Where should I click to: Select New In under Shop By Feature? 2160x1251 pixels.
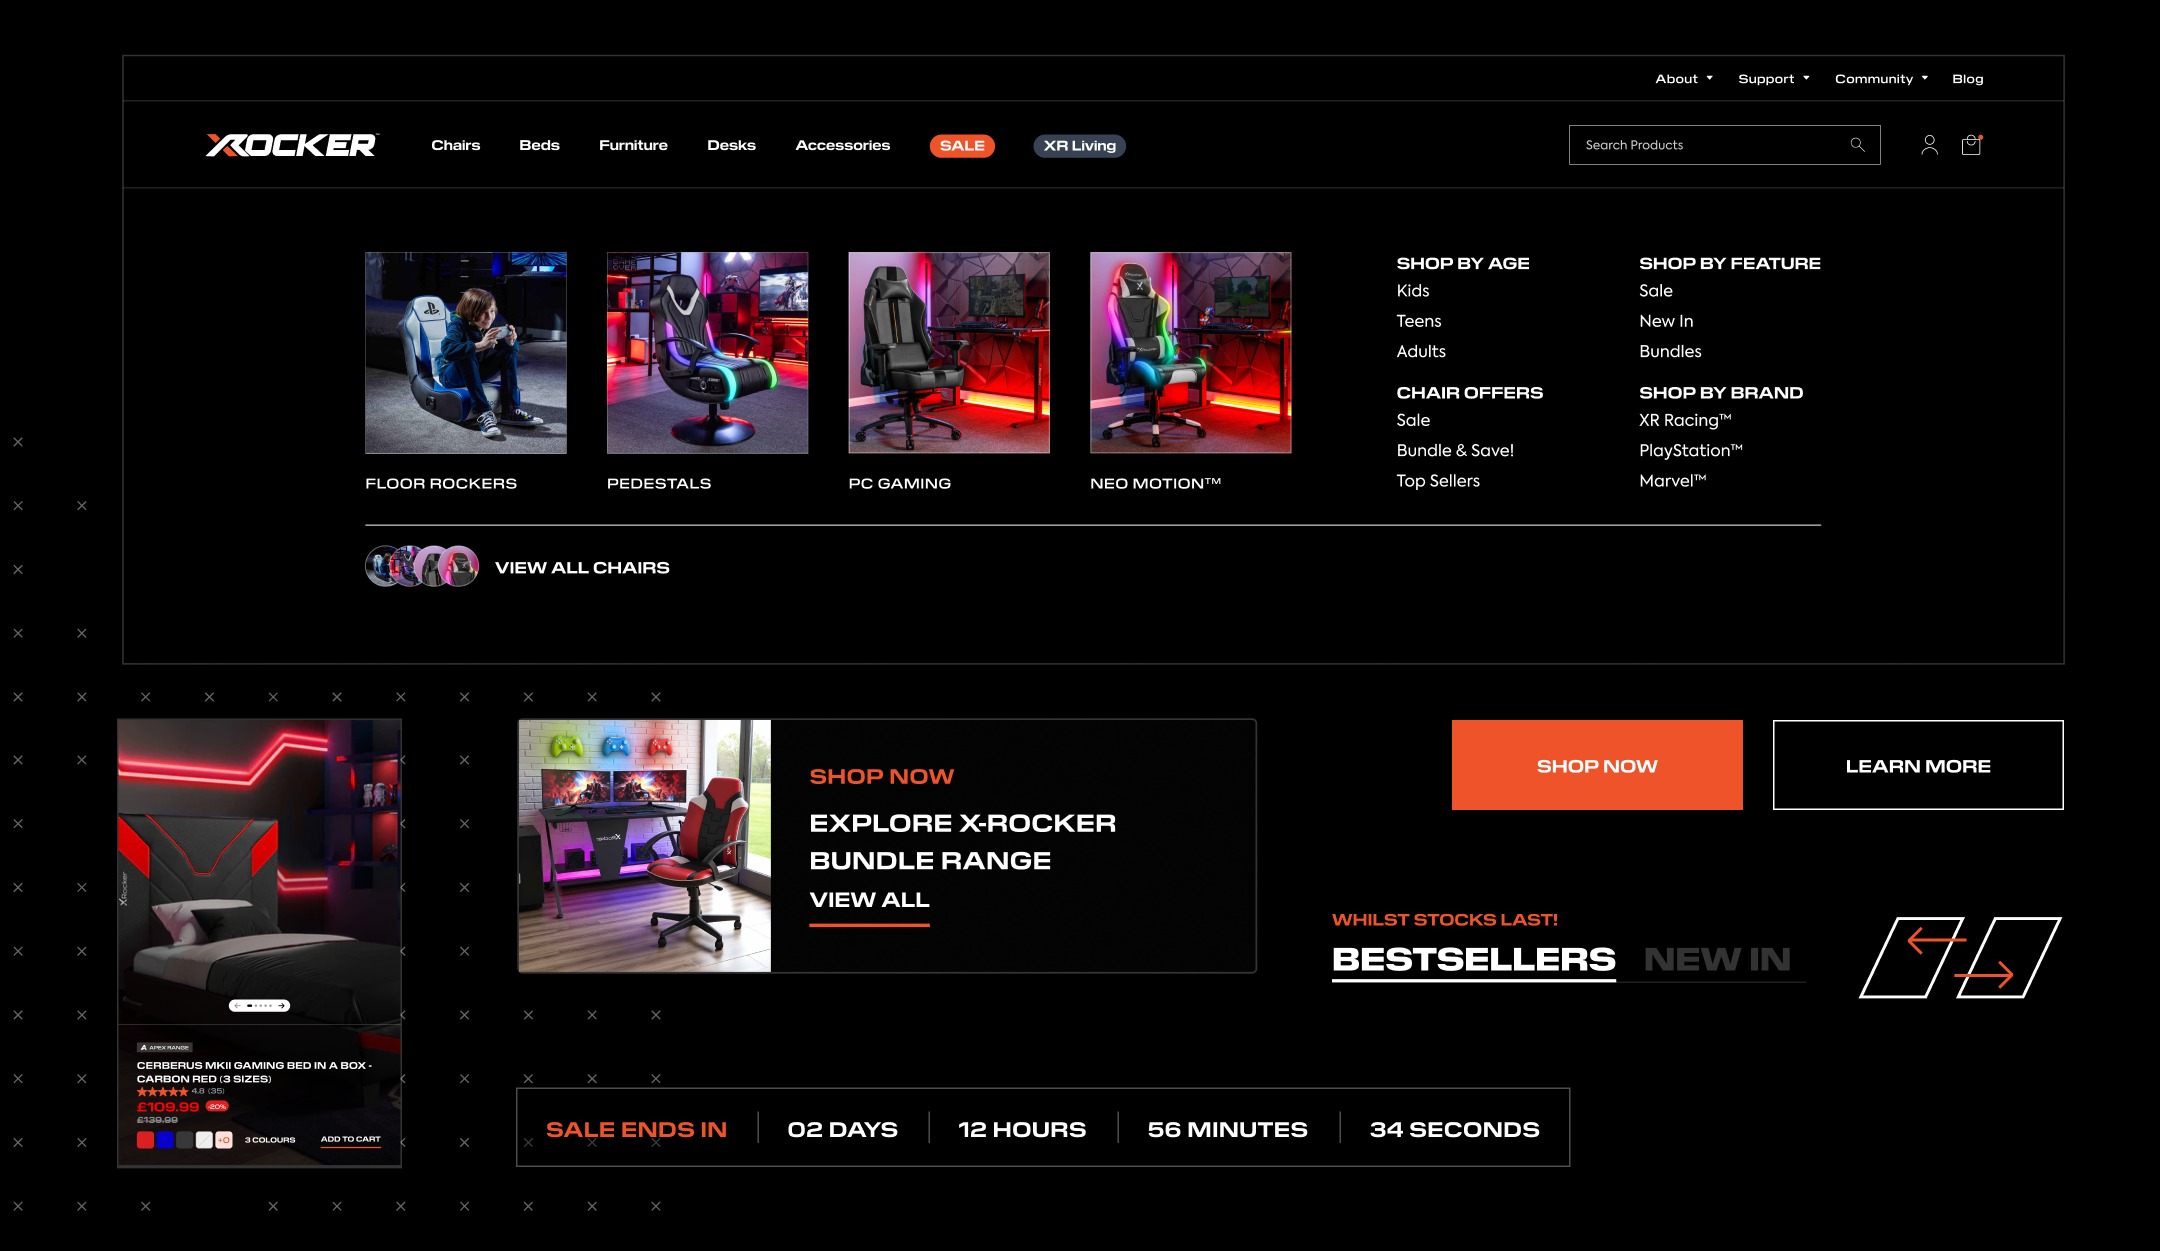(x=1666, y=321)
